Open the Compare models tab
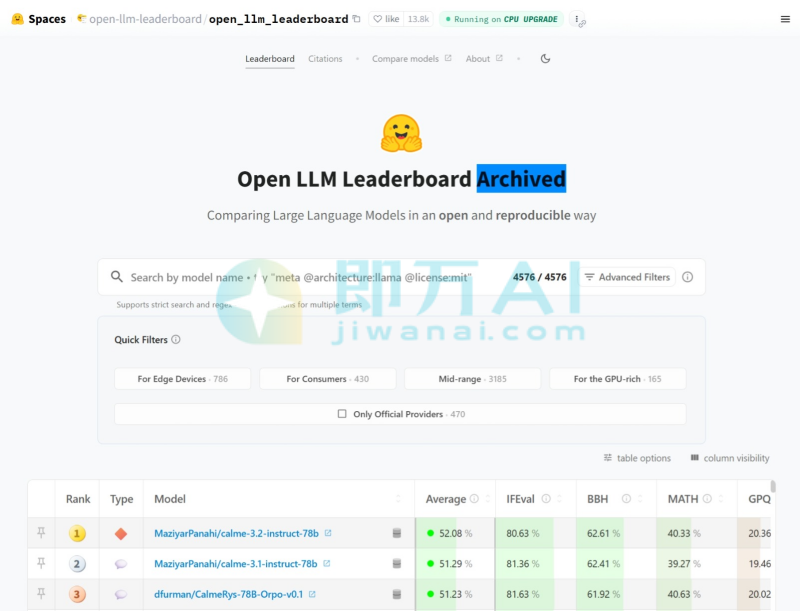 [405, 59]
